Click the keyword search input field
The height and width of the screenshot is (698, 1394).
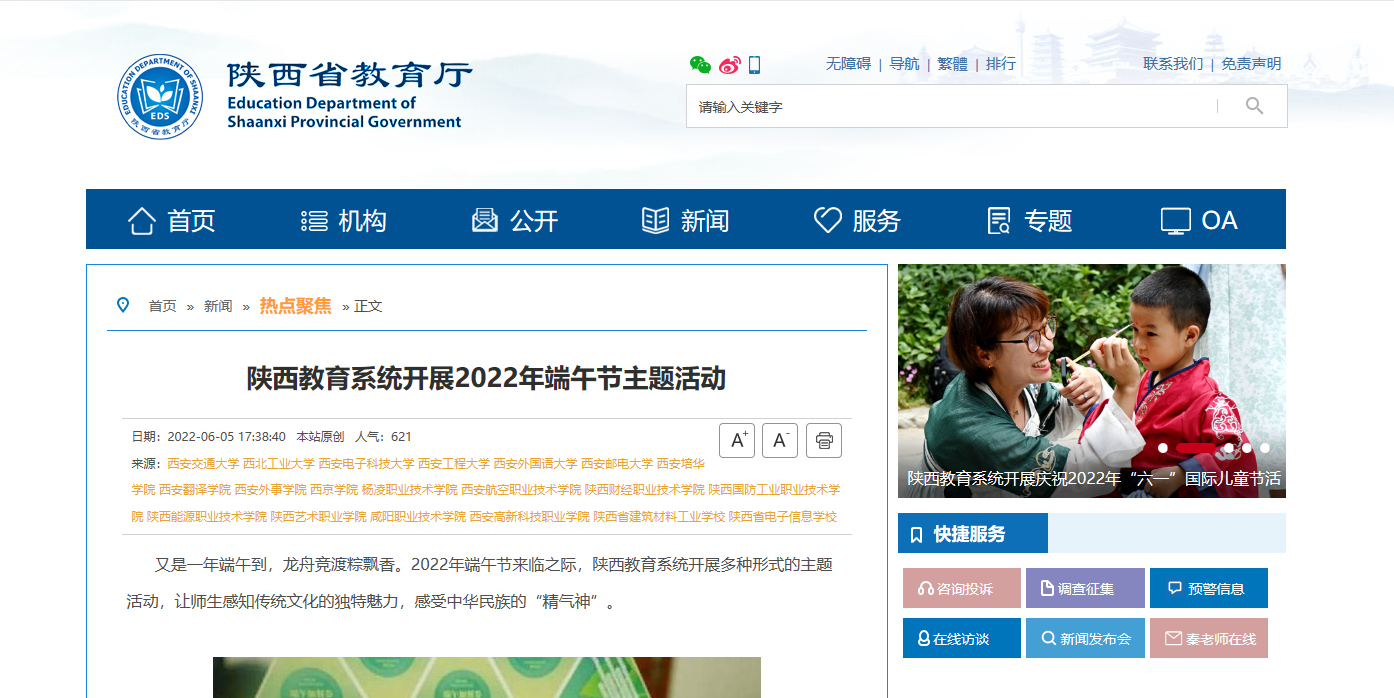click(x=950, y=107)
